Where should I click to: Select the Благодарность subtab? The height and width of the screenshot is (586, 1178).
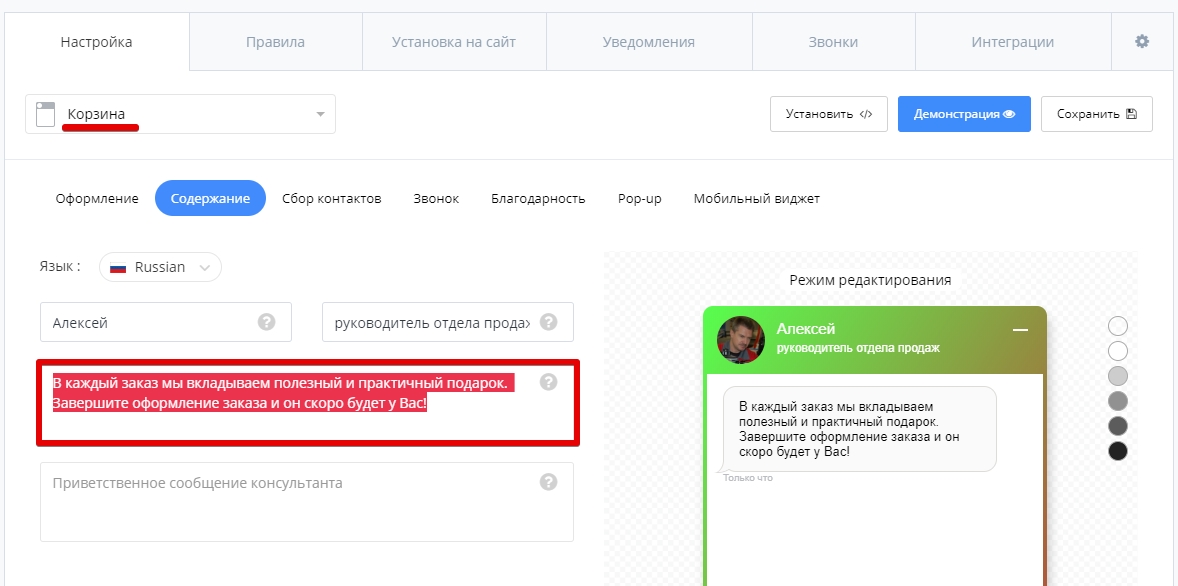tap(538, 198)
